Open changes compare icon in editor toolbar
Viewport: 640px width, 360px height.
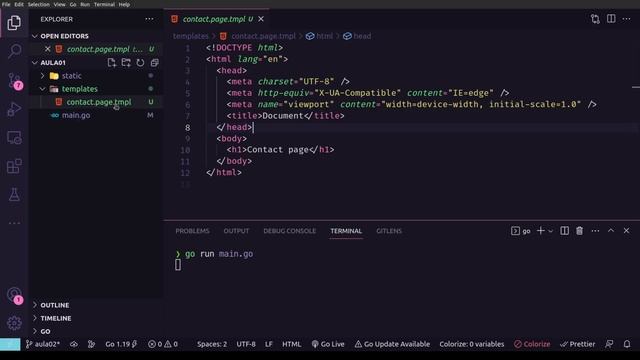click(x=595, y=19)
